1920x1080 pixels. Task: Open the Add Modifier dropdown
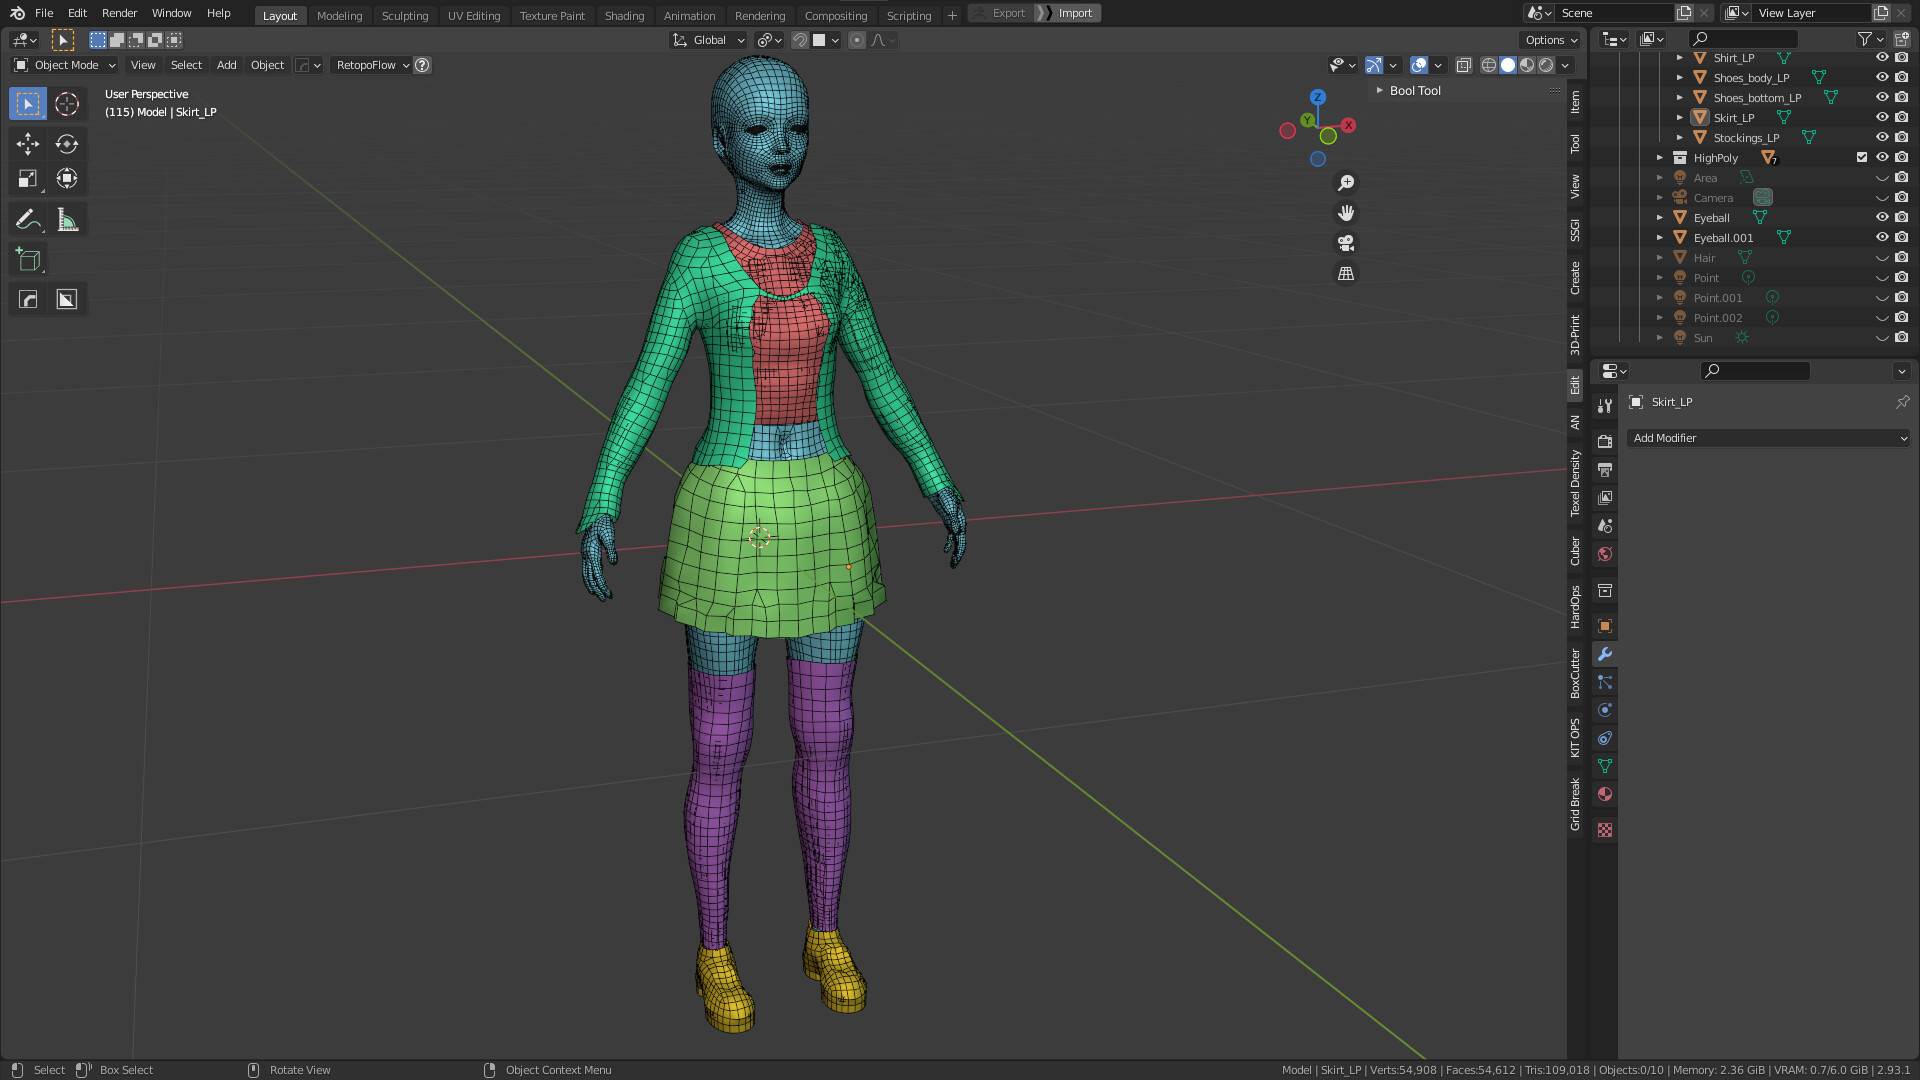point(1768,438)
